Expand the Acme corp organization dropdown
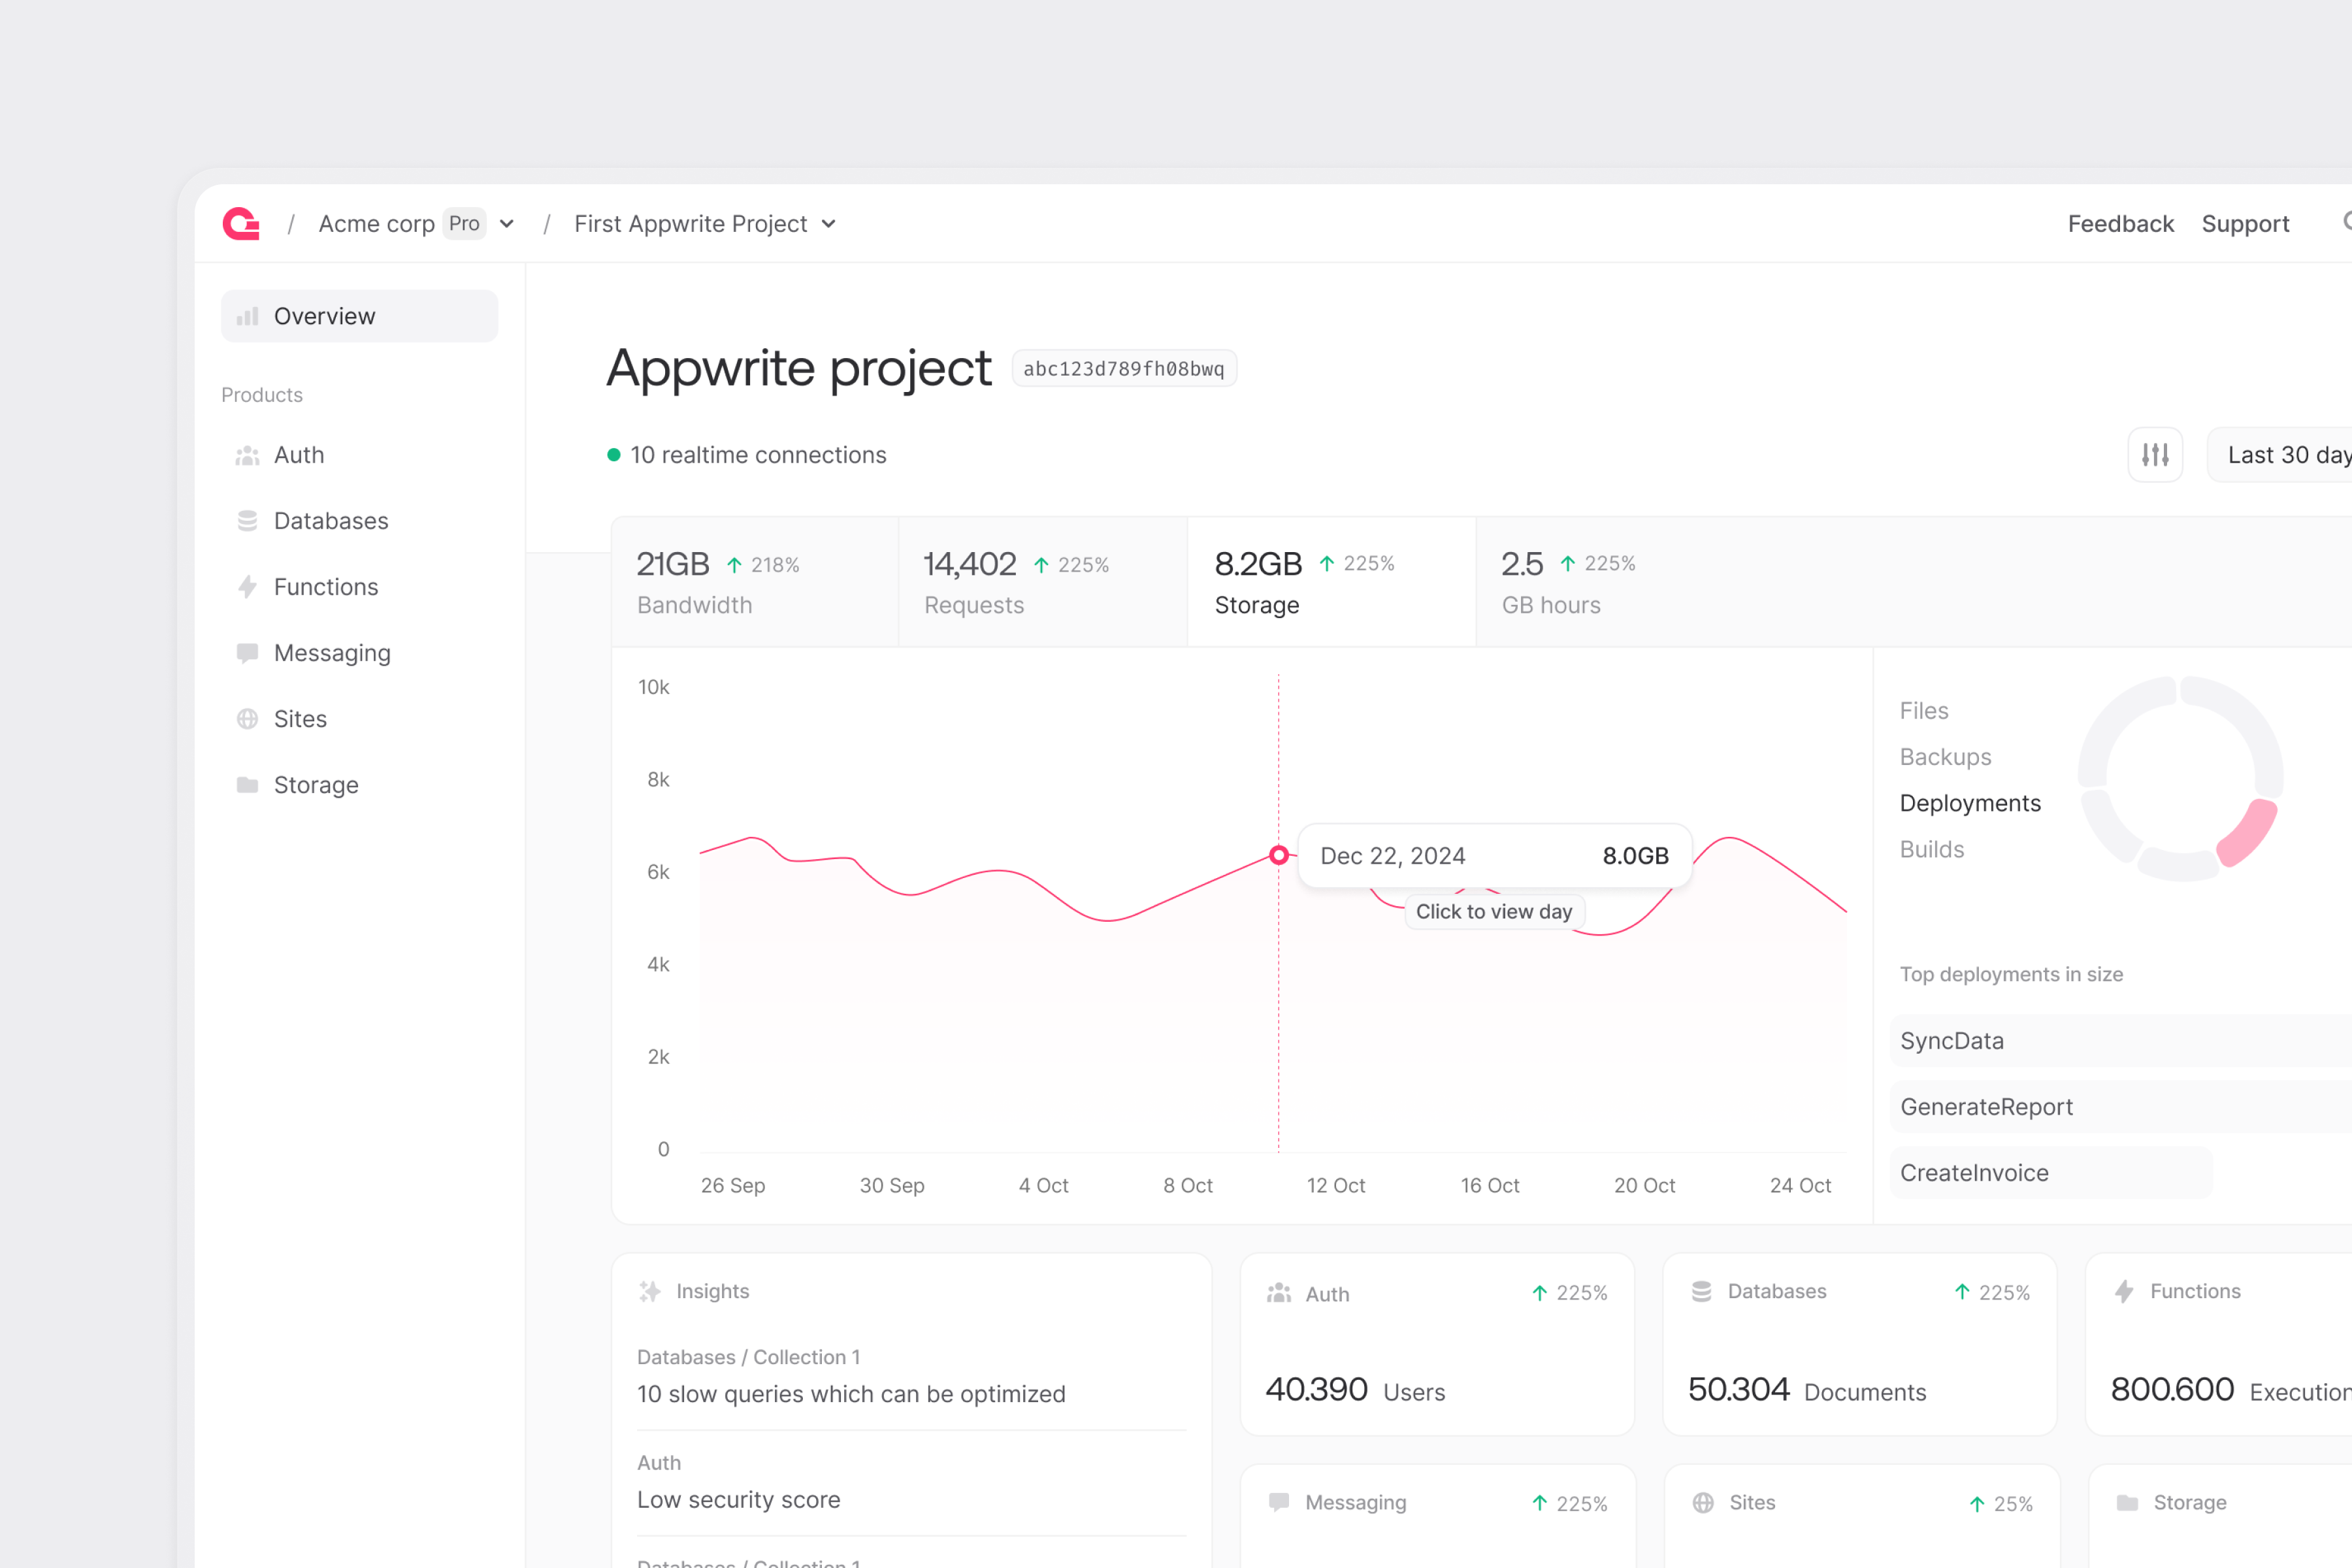Image resolution: width=2352 pixels, height=1568 pixels. pos(506,224)
